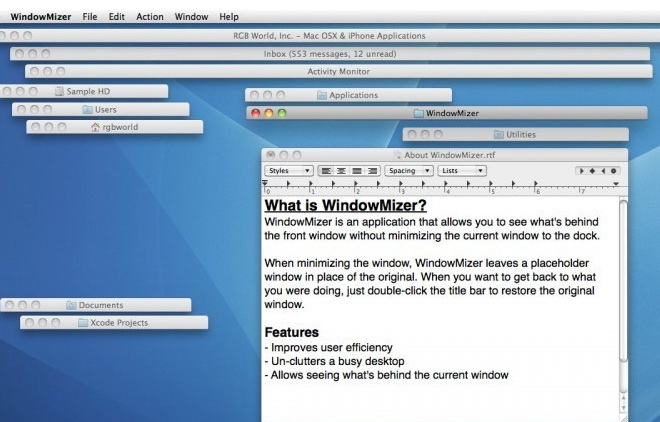This screenshot has height=422, width=660.
Task: Click the document icon beside About WindowMizer.rtf title
Action: point(398,155)
